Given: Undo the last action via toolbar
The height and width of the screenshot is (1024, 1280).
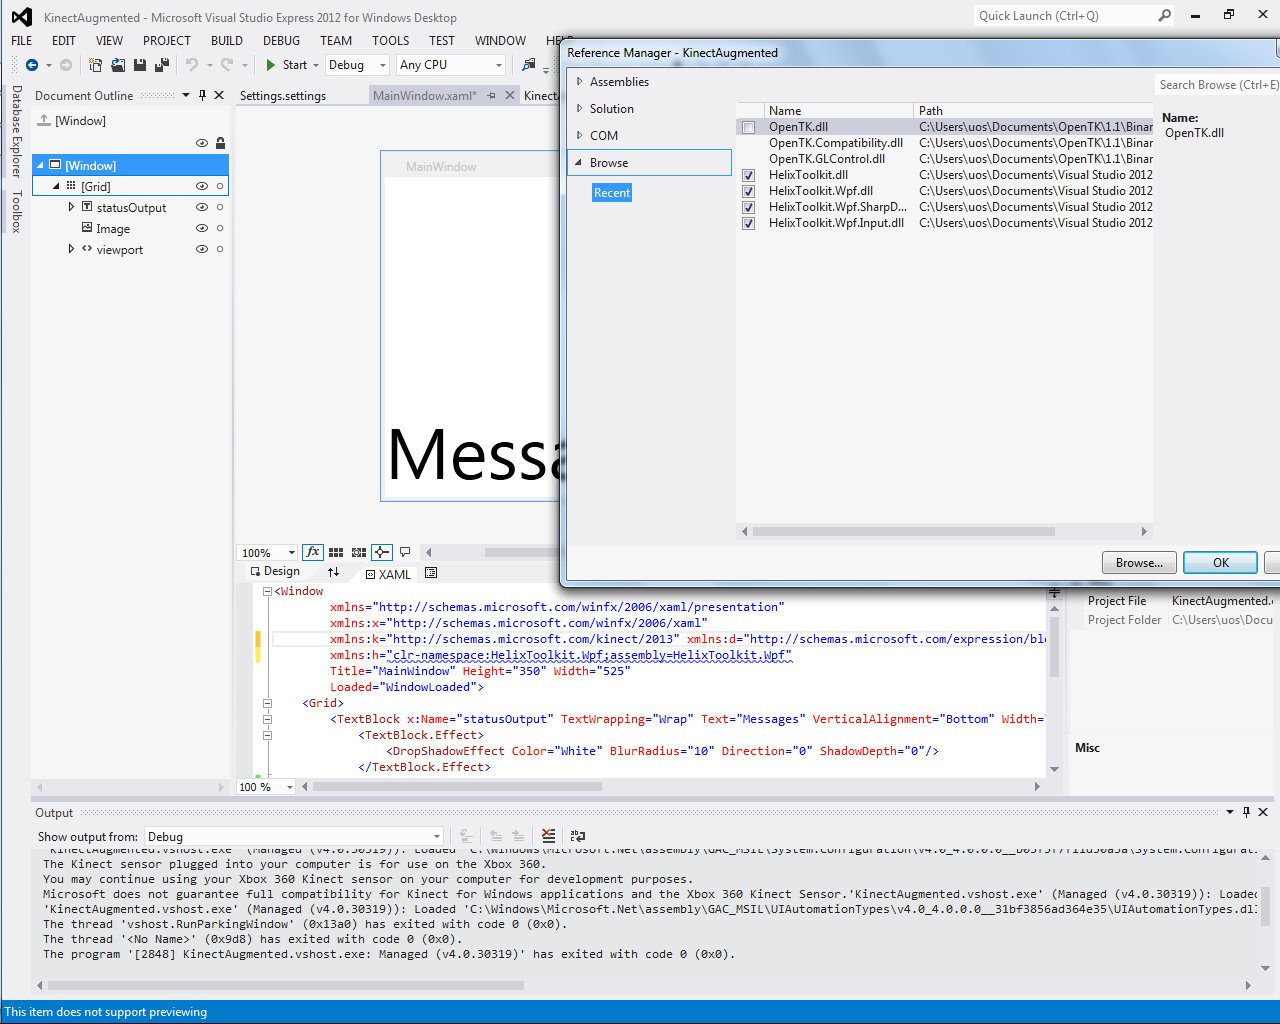Looking at the screenshot, I should 191,65.
